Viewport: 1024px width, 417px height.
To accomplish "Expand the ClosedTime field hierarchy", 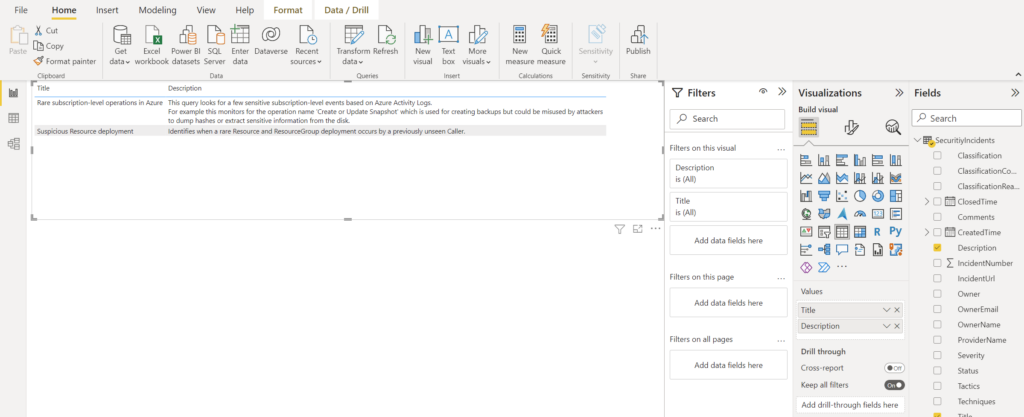I will [x=927, y=202].
